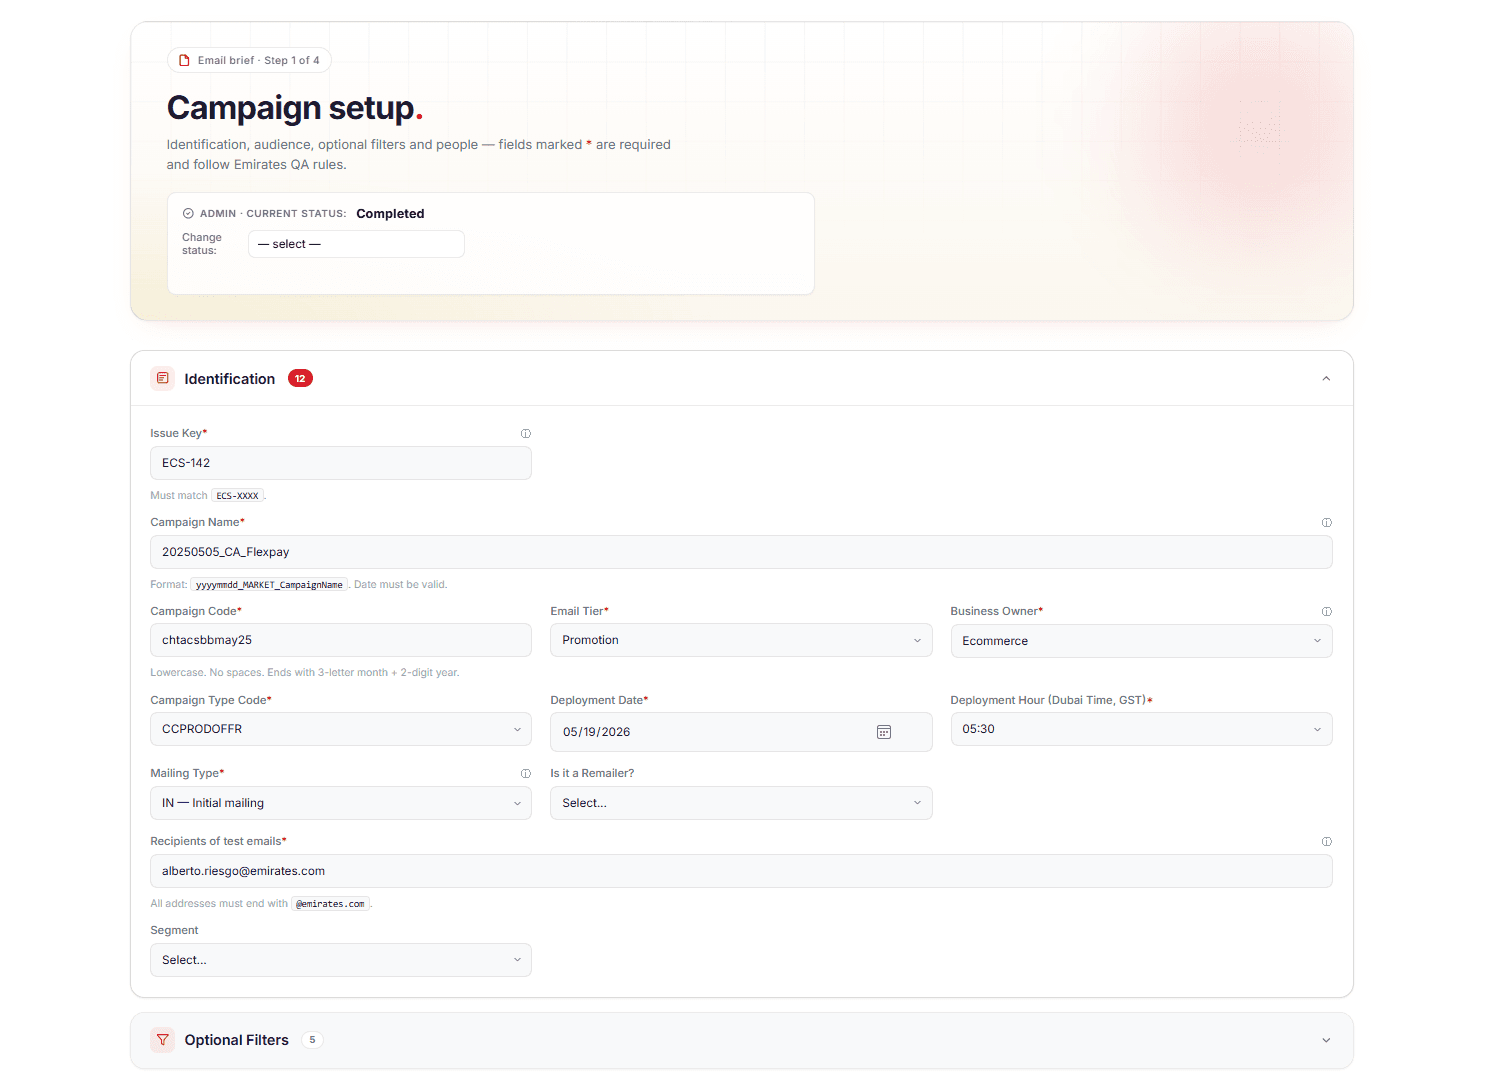Click the admin status check-circle icon

point(188,213)
